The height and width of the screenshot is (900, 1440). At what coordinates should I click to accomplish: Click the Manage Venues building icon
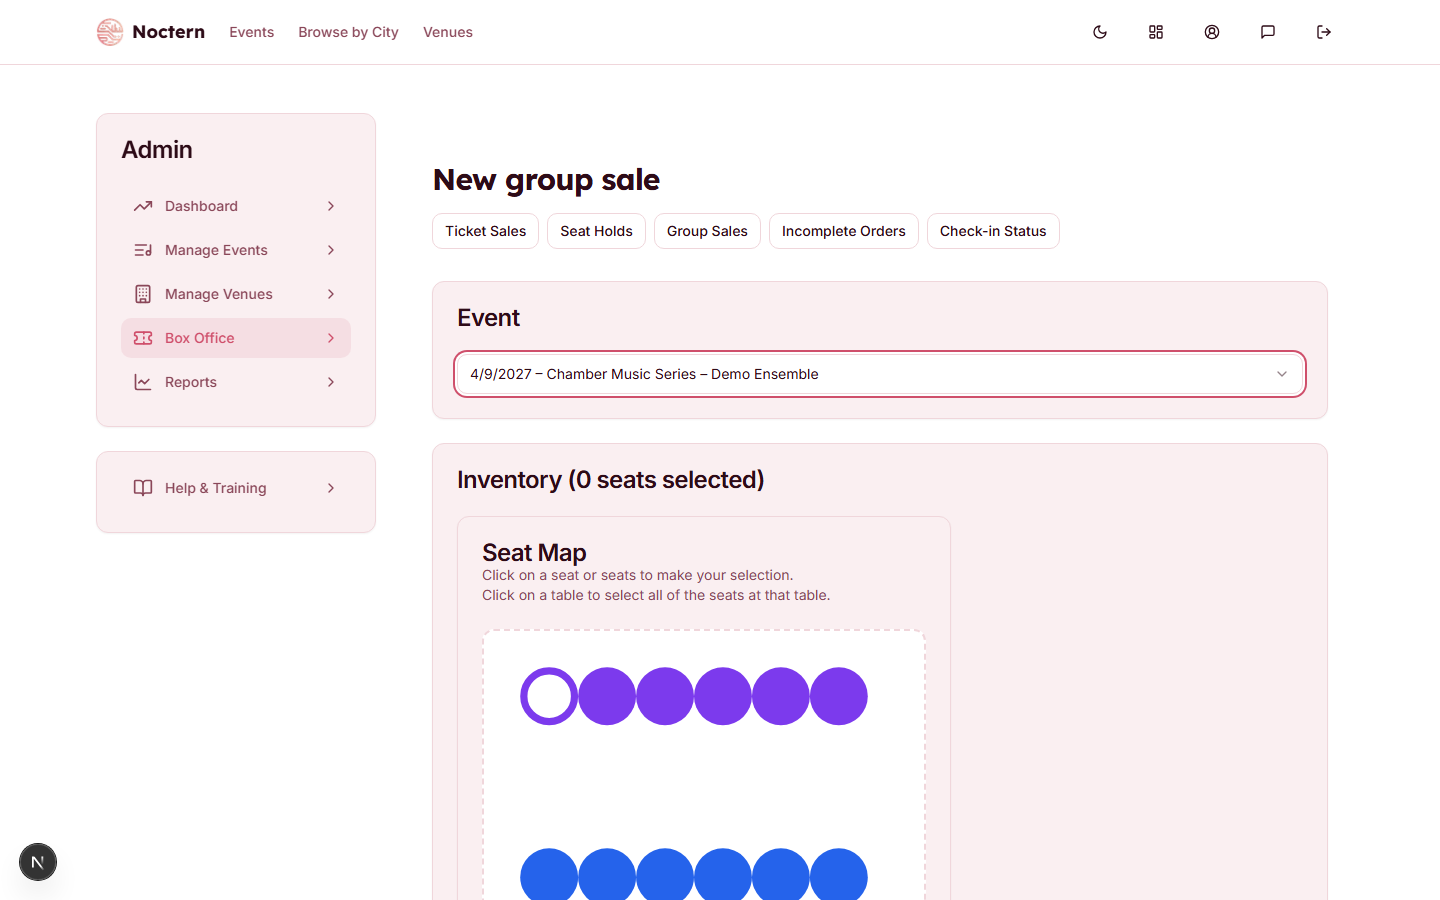(143, 294)
